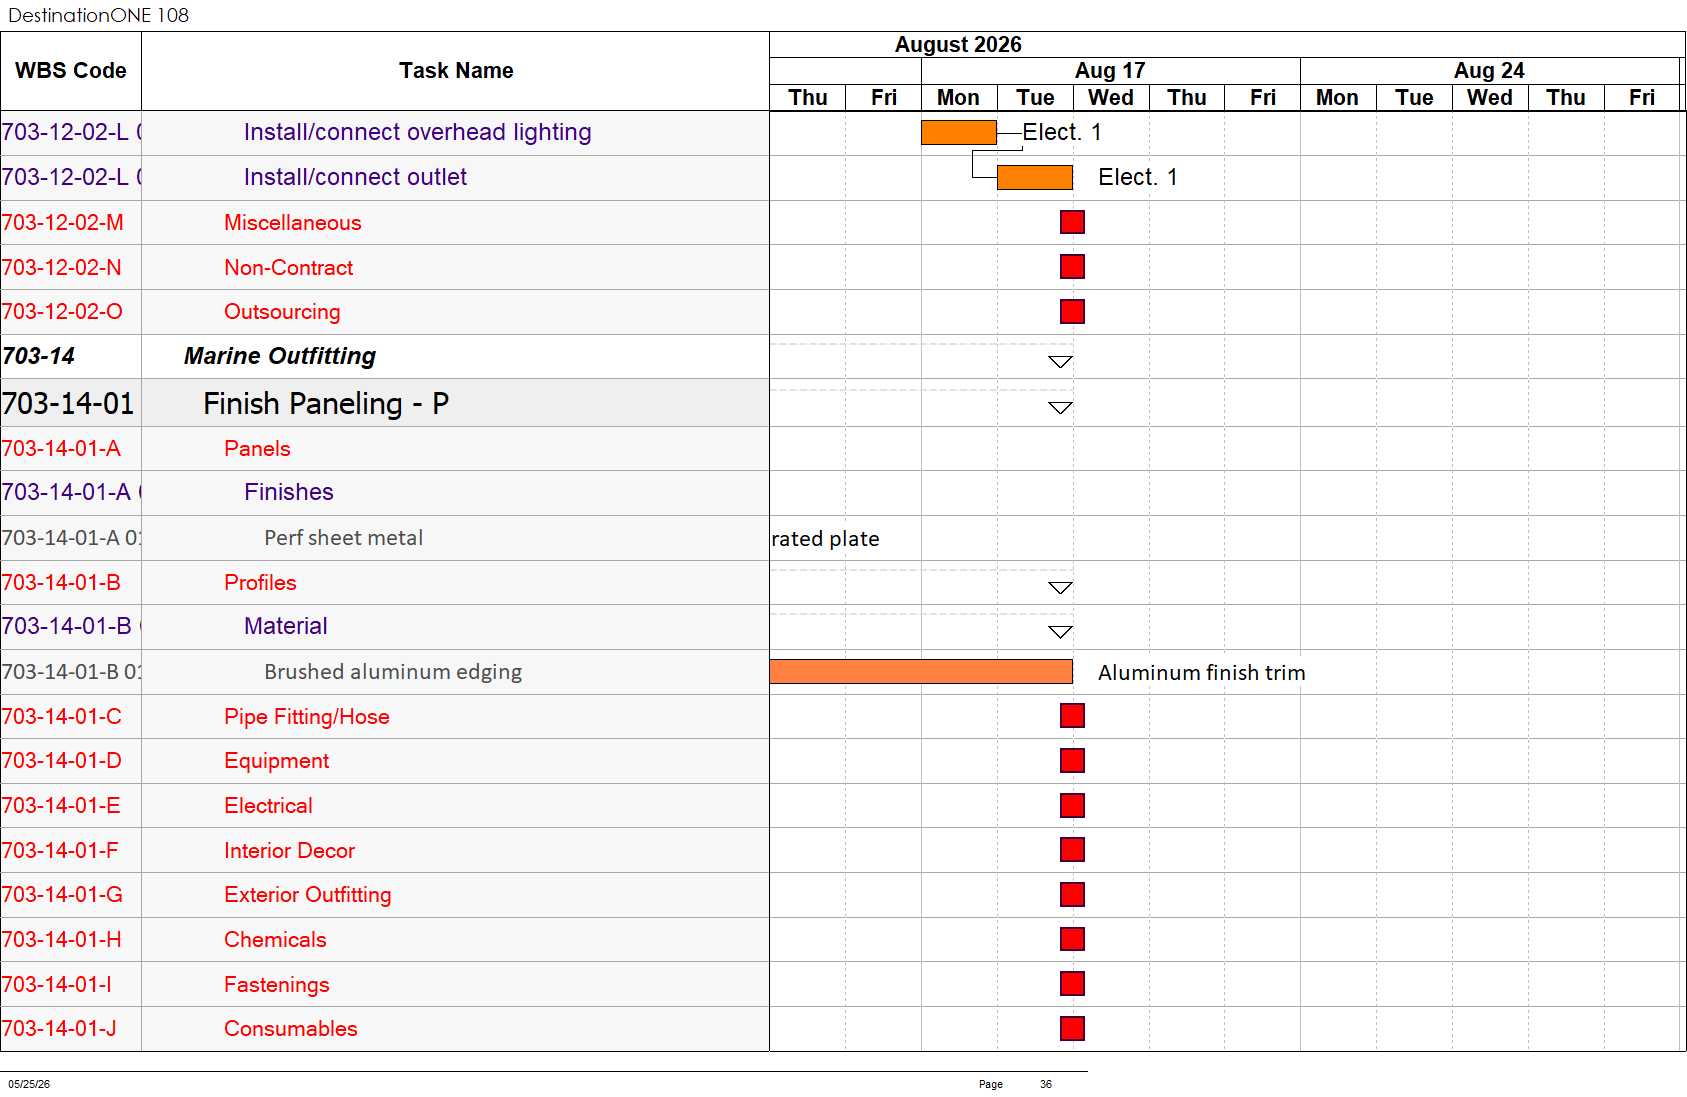This screenshot has width=1687, height=1097.
Task: Click the Aug 24 week header
Action: [1489, 71]
